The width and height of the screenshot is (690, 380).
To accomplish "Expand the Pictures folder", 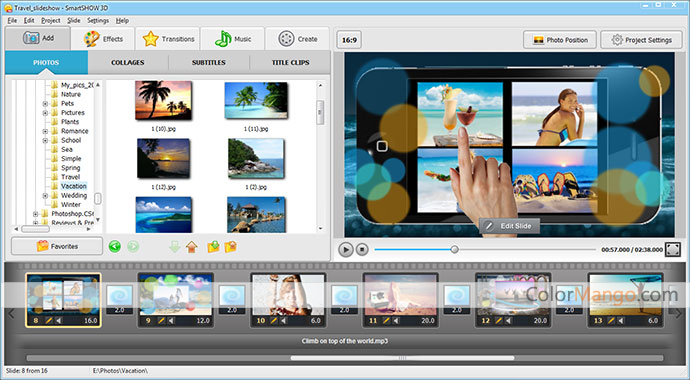I will click(x=45, y=113).
